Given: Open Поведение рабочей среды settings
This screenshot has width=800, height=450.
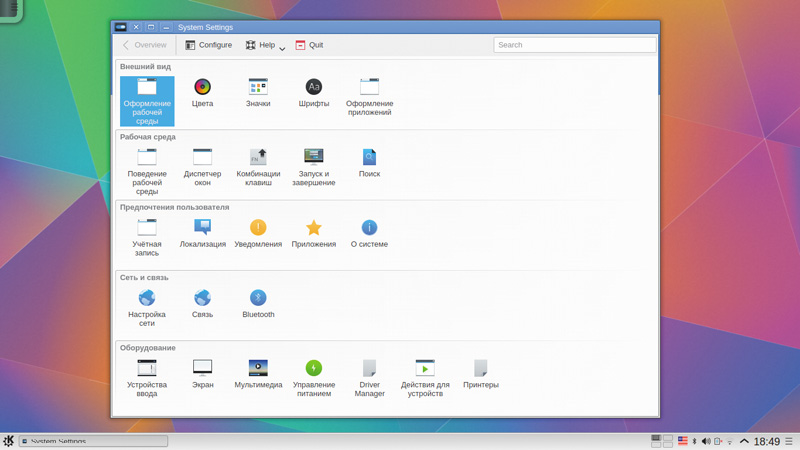Looking at the screenshot, I should click(x=147, y=171).
